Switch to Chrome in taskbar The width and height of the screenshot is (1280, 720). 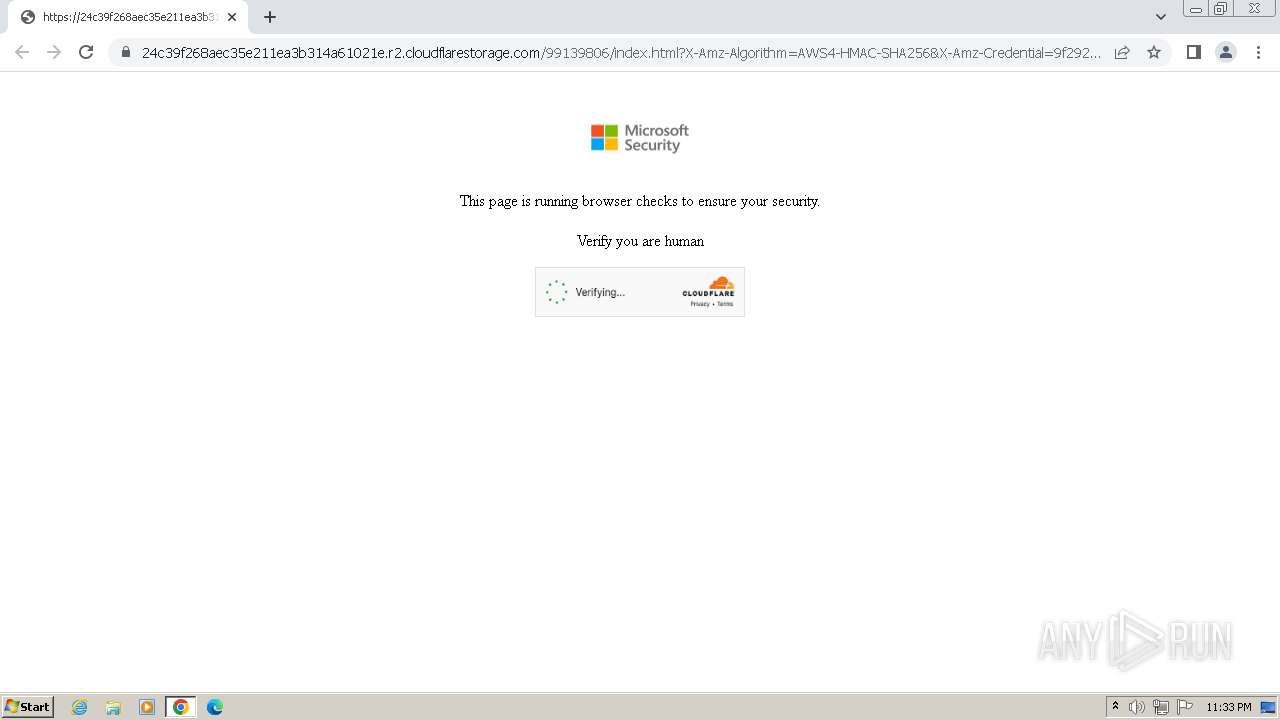[181, 707]
